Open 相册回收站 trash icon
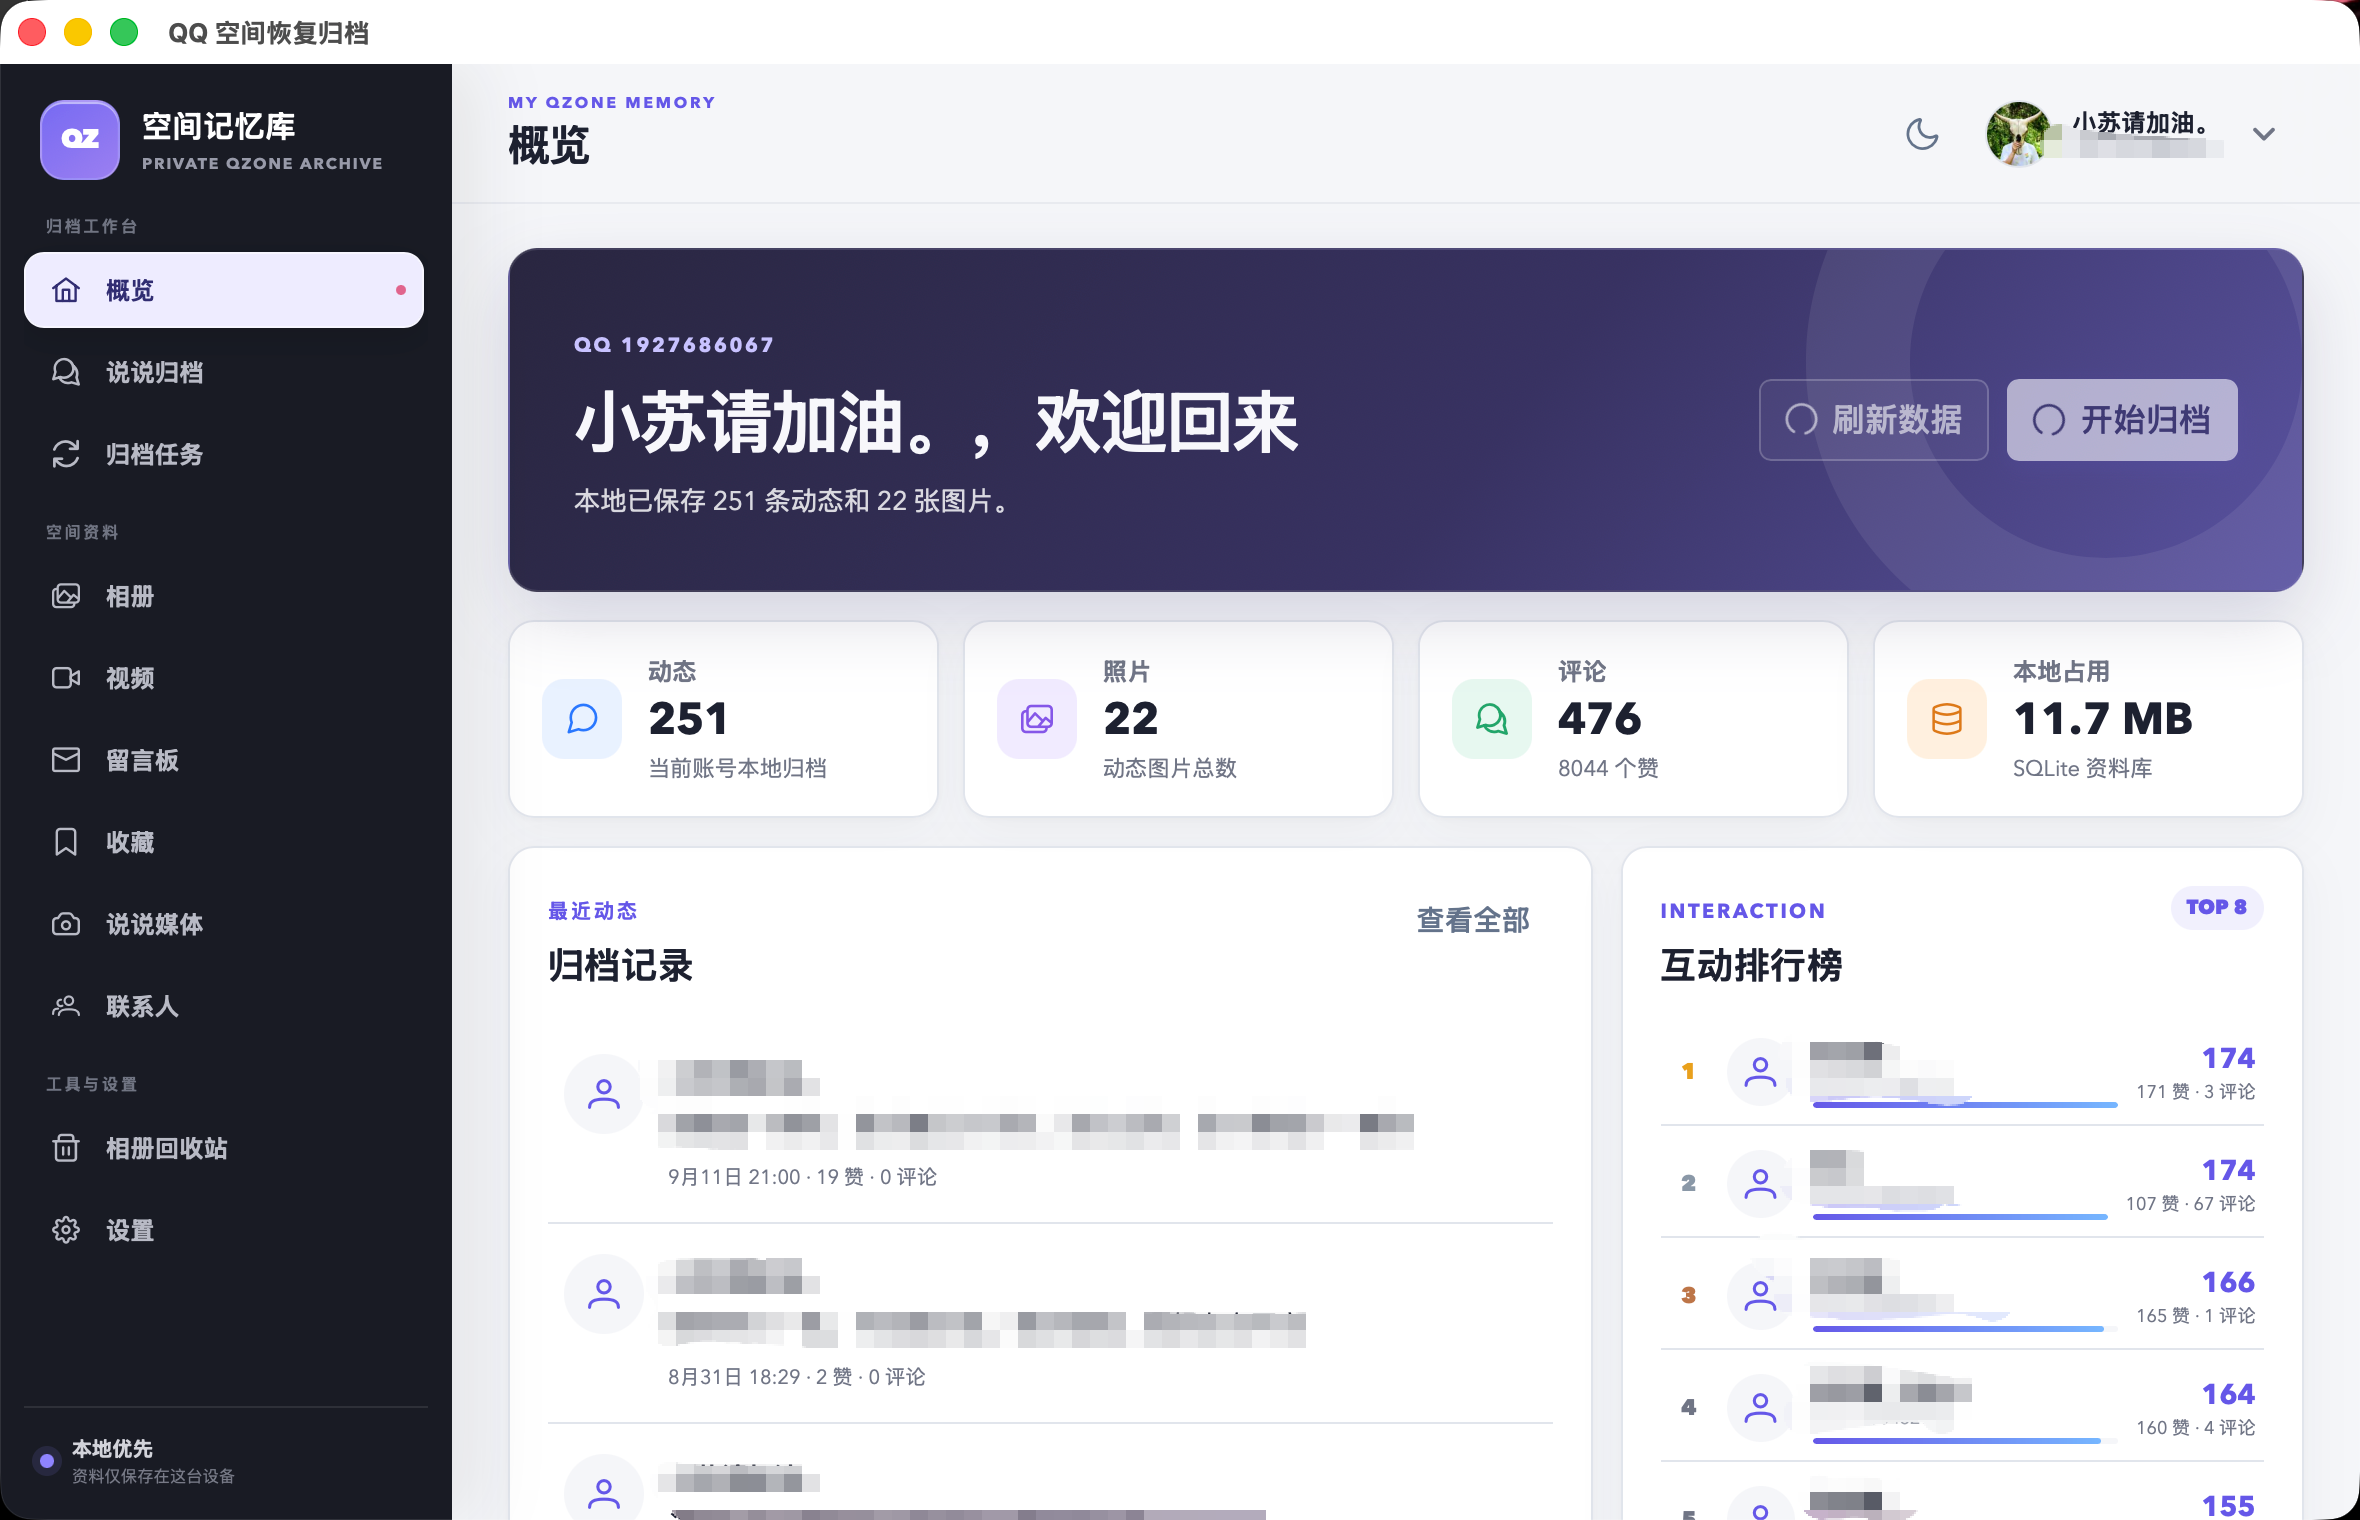This screenshot has width=2360, height=1520. pyautogui.click(x=66, y=1148)
